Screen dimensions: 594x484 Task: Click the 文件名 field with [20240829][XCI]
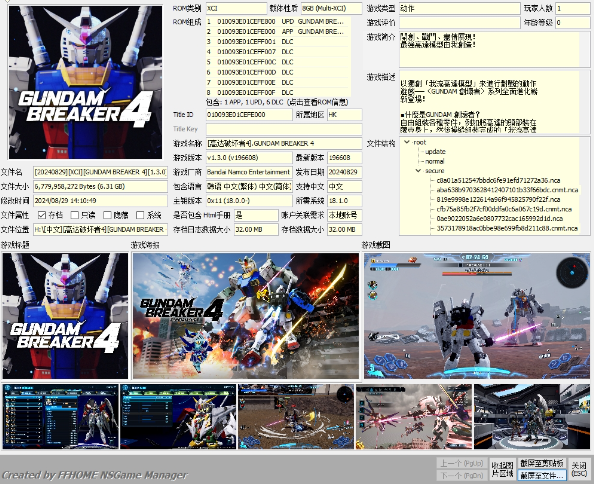click(x=100, y=172)
